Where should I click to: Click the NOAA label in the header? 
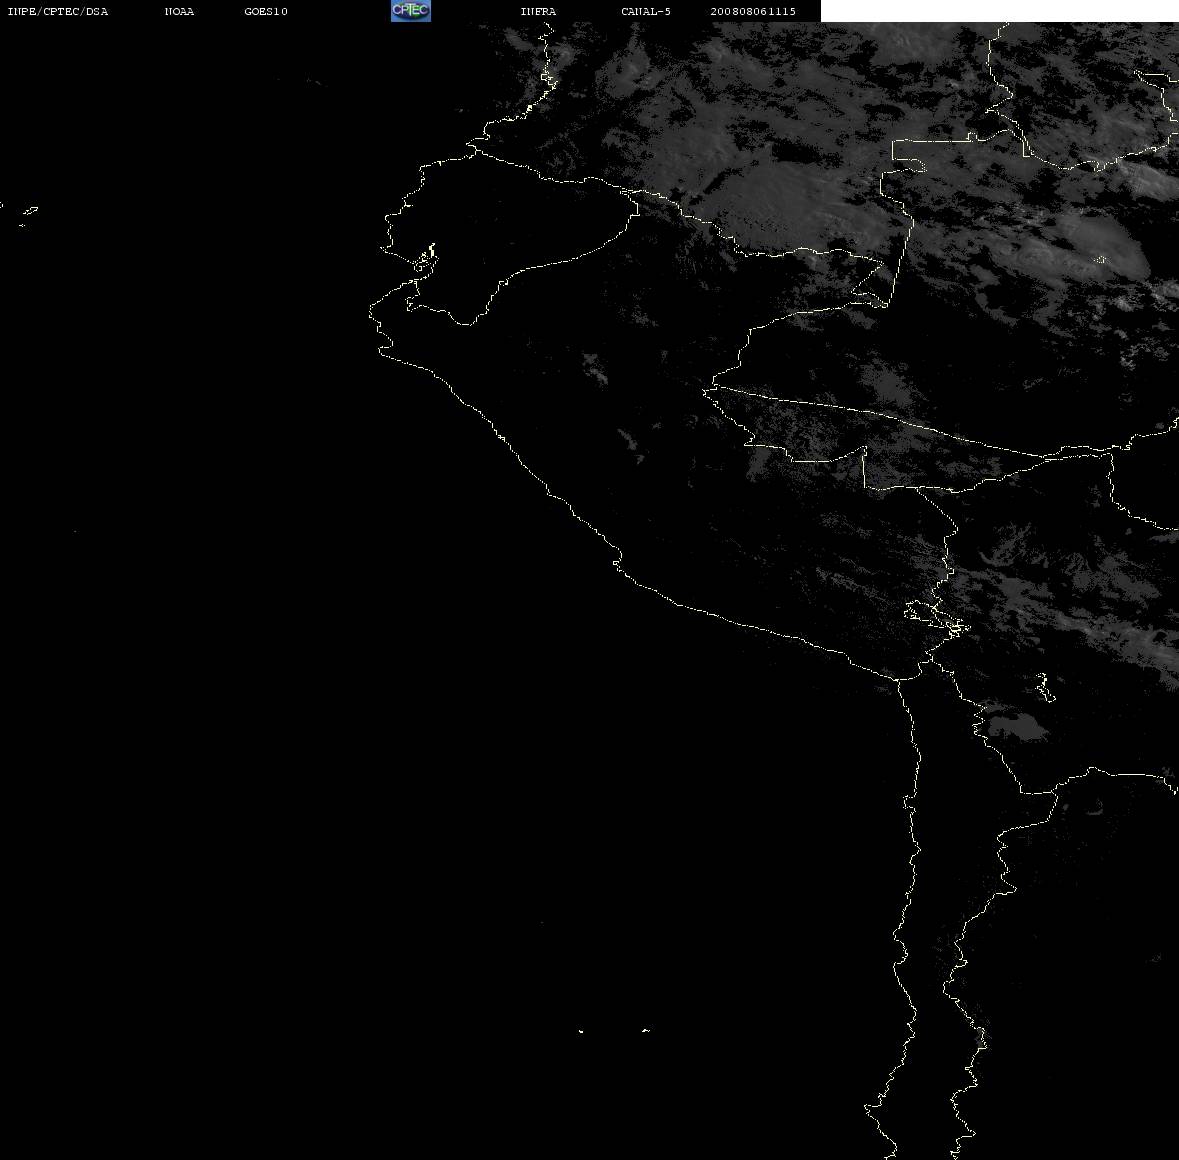pyautogui.click(x=179, y=11)
